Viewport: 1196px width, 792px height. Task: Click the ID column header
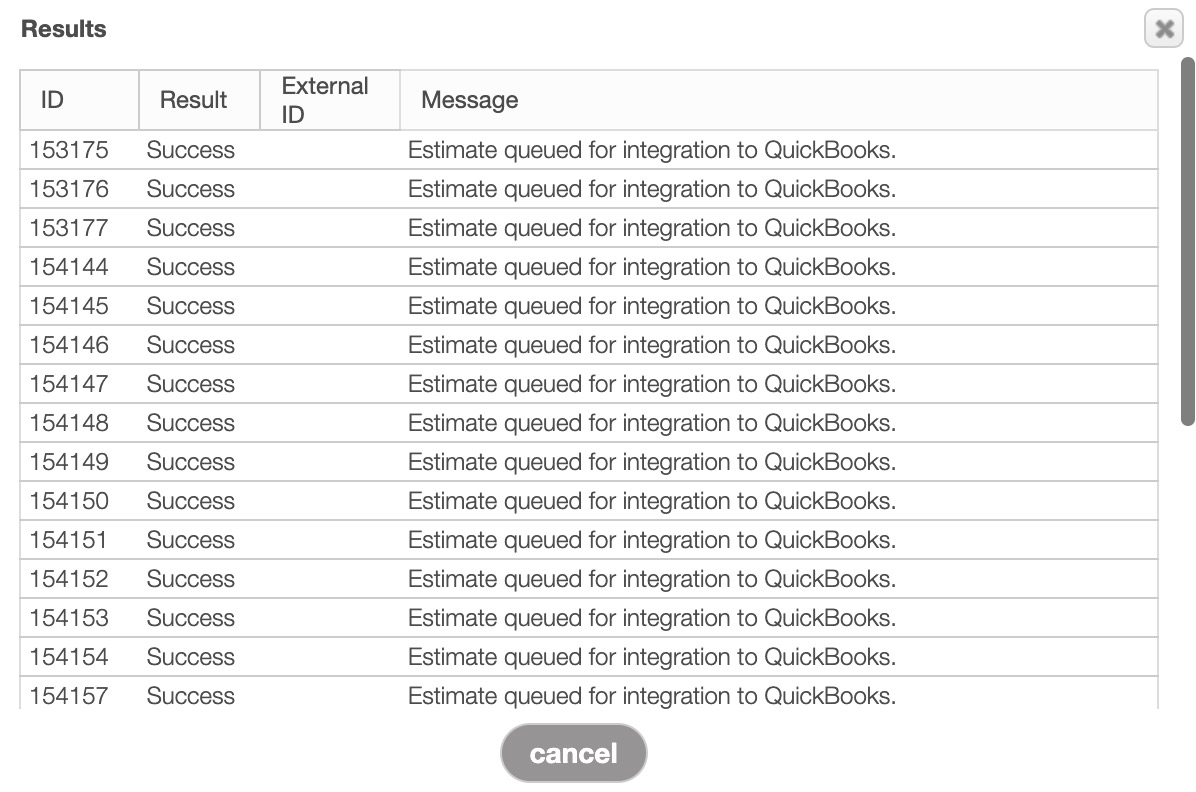coord(53,100)
